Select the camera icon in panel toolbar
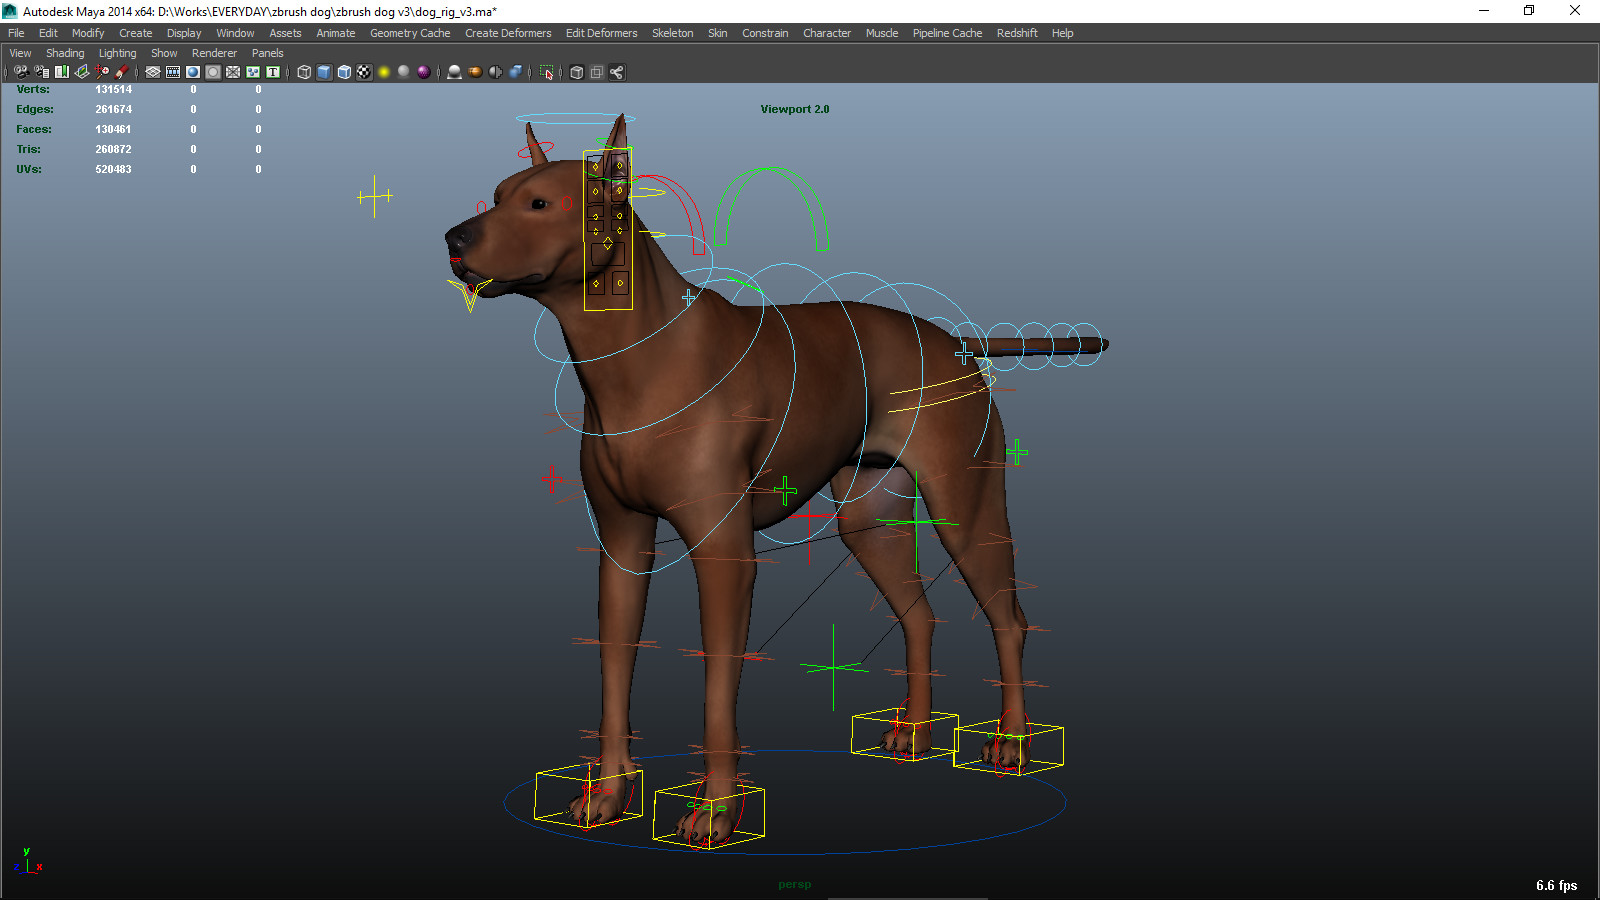The height and width of the screenshot is (900, 1600). (x=21, y=71)
